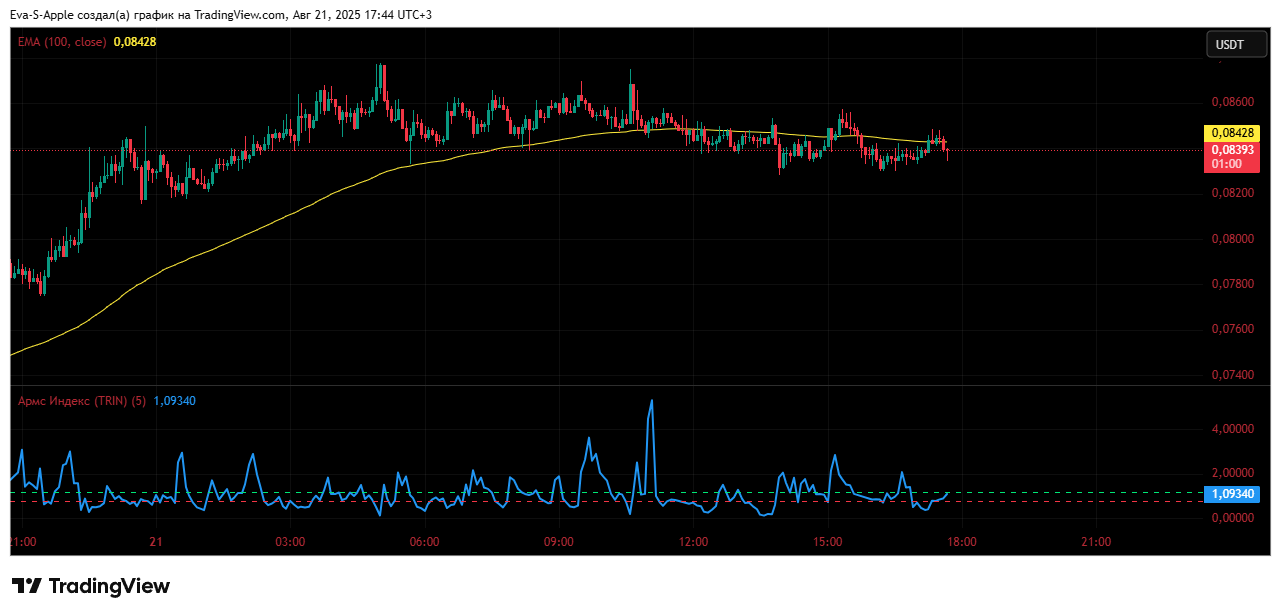Click the 0,07400 price axis label
The height and width of the screenshot is (616, 1281).
tap(1232, 376)
